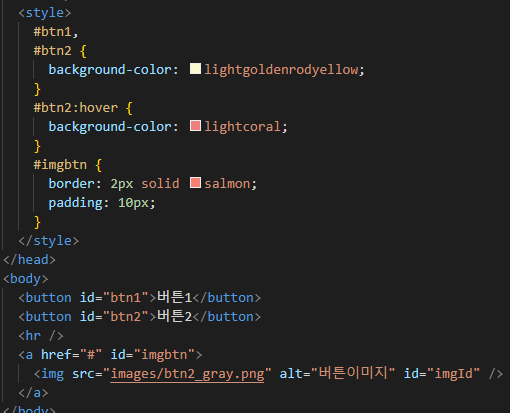Click the #btn1, selector
This screenshot has width=510, height=413.
(56, 32)
